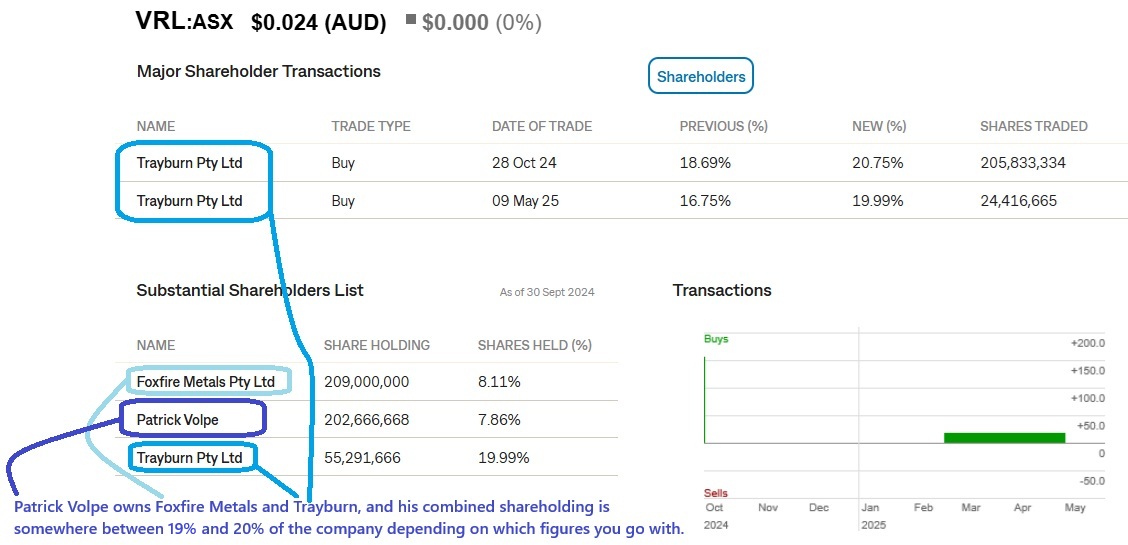Image resolution: width=1128 pixels, height=545 pixels.
Task: Sort by Shares Traded column header
Action: point(1033,126)
